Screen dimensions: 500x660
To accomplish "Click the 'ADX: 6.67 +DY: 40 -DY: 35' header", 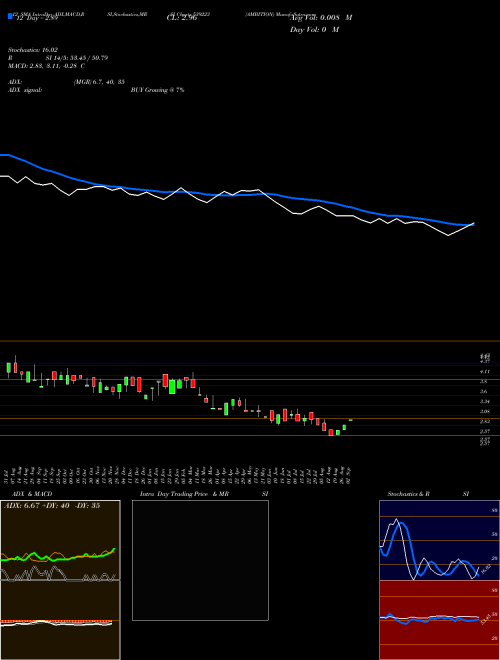I will tap(52, 506).
